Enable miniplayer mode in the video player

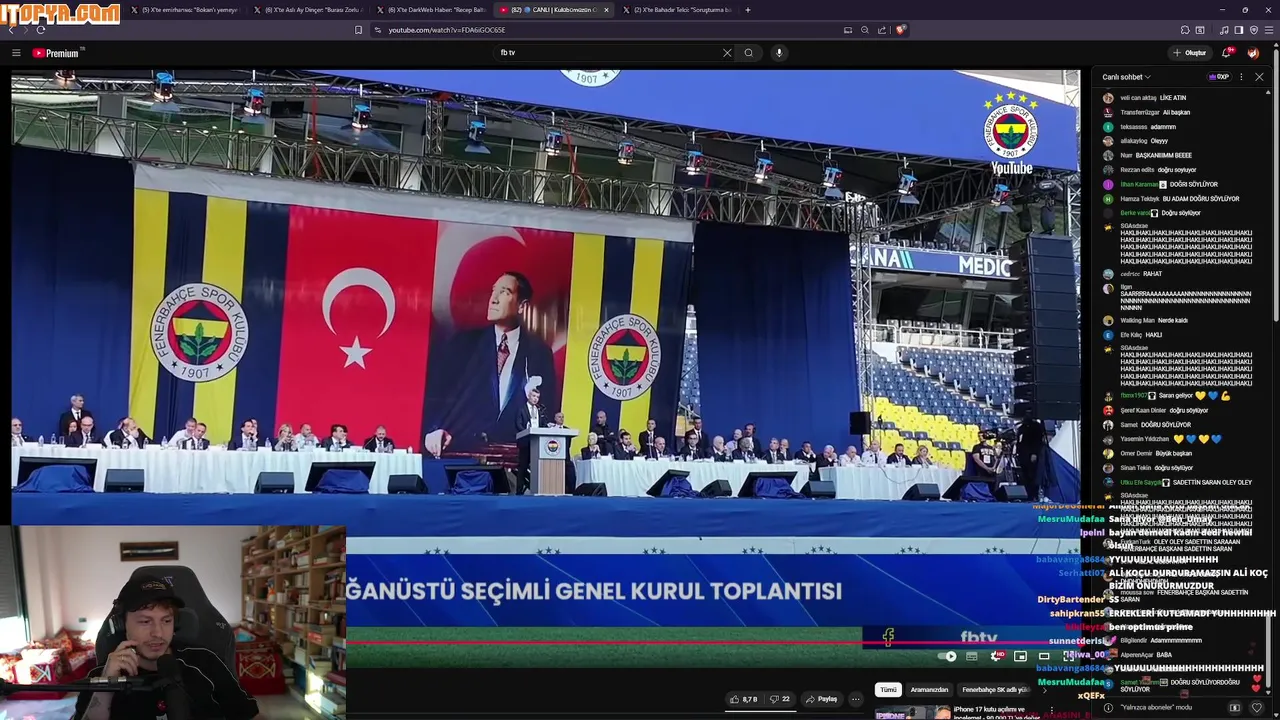(1020, 657)
